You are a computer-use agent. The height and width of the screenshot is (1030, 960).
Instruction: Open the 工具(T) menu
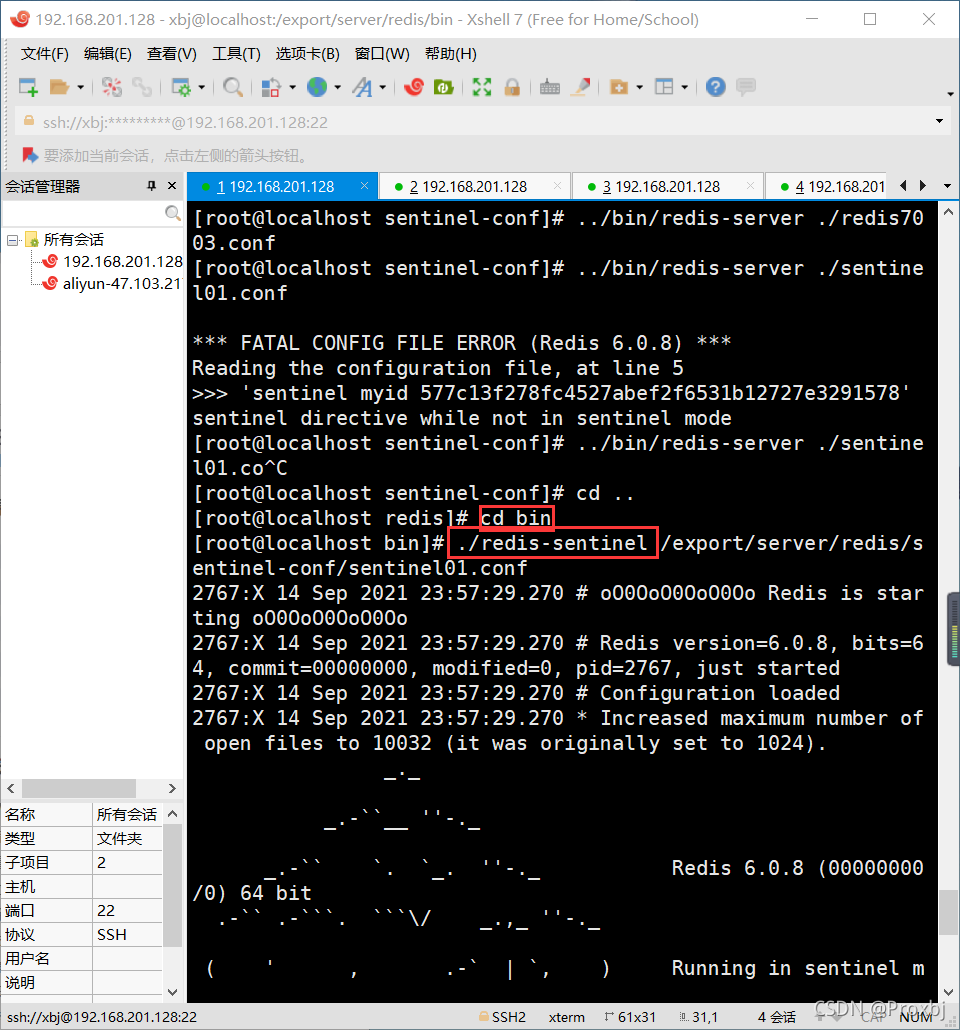point(236,54)
